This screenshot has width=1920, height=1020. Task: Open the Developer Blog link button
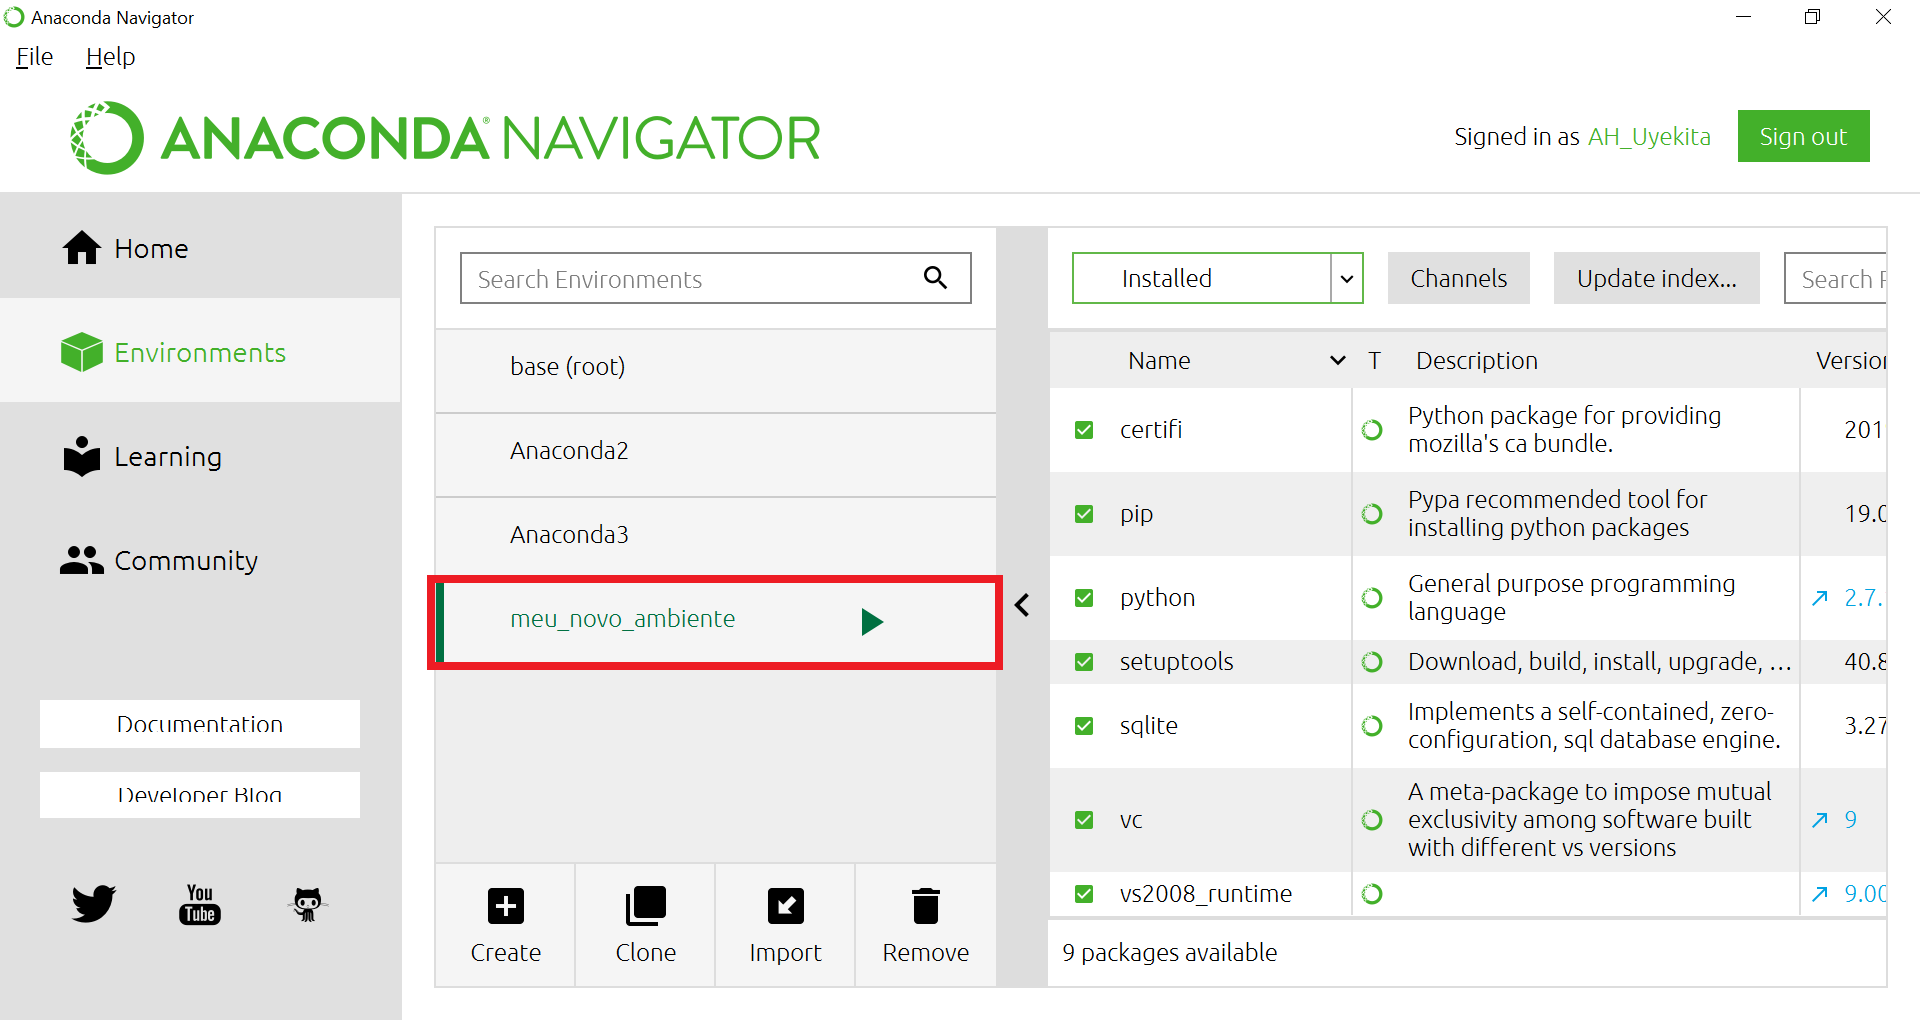(200, 795)
